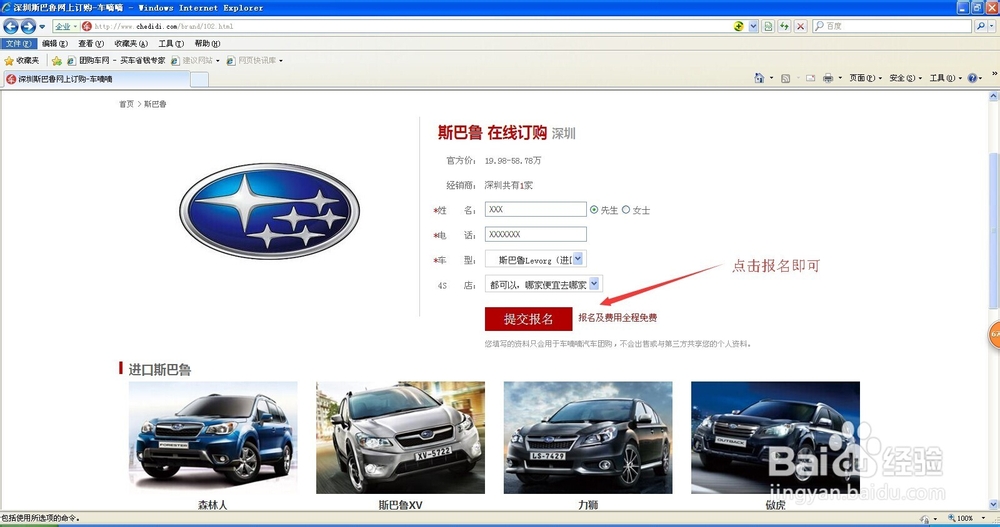The height and width of the screenshot is (527, 1000).
Task: Open the recent pages dropdown beside Forward
Action: [x=42, y=27]
